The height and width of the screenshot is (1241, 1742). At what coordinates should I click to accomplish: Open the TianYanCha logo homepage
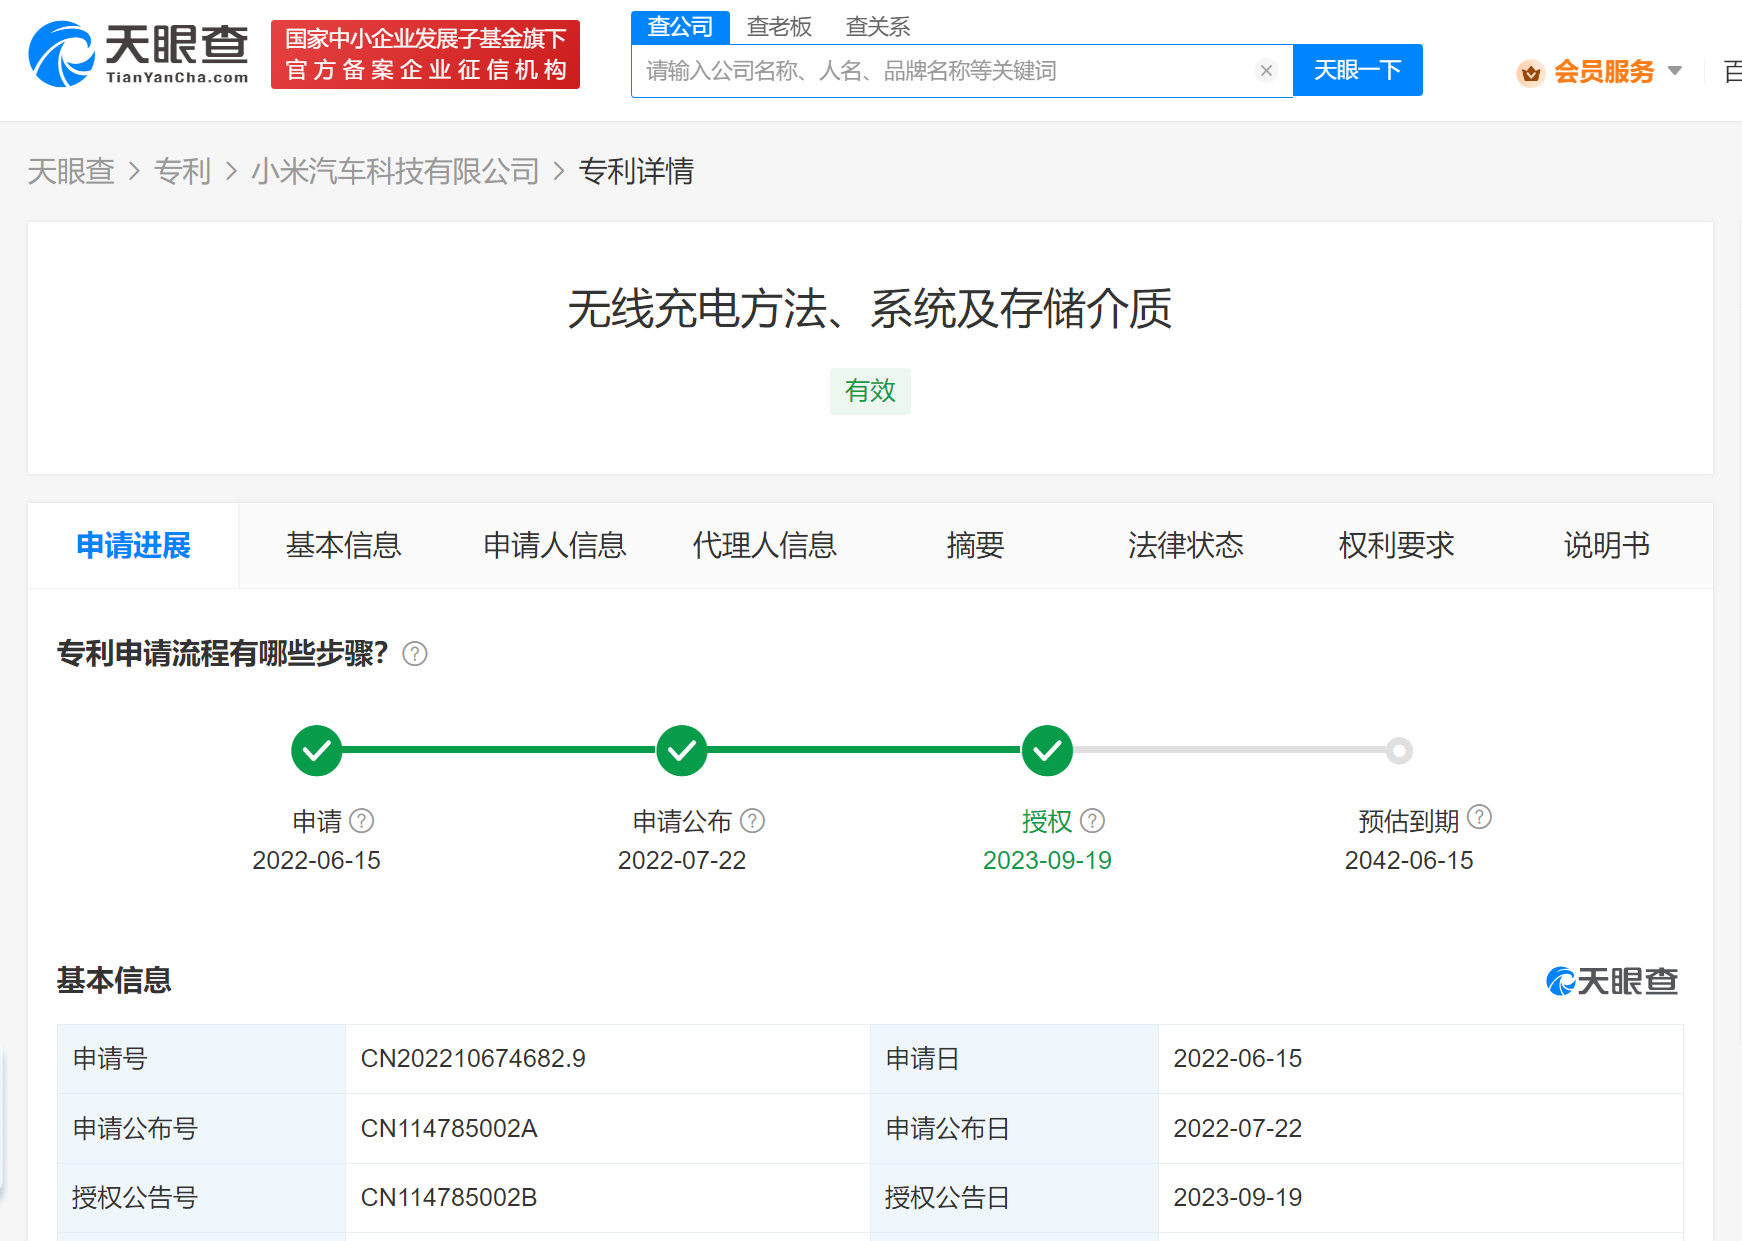(138, 54)
